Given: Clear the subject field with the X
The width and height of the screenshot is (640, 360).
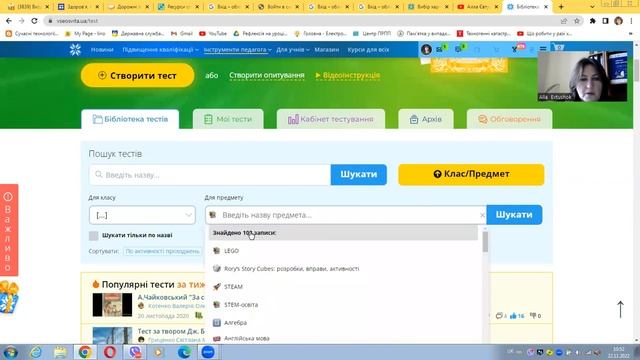Looking at the screenshot, I should pos(482,215).
